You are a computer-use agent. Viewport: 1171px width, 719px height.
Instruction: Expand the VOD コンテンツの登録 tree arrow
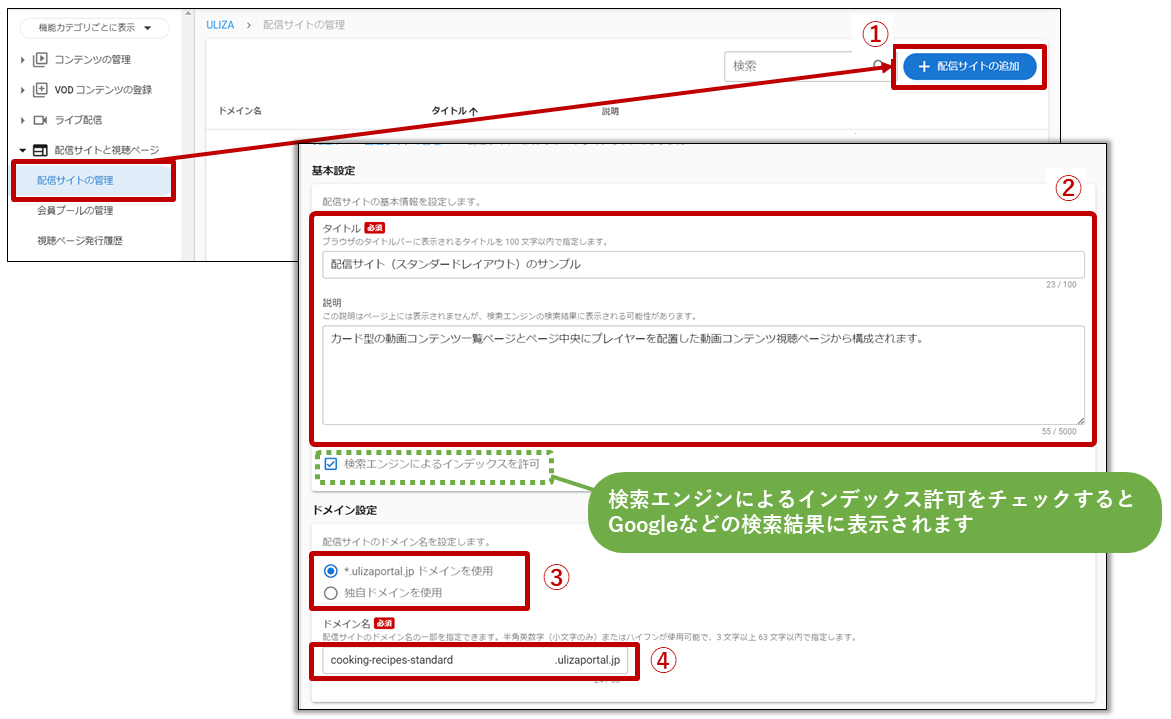click(23, 90)
